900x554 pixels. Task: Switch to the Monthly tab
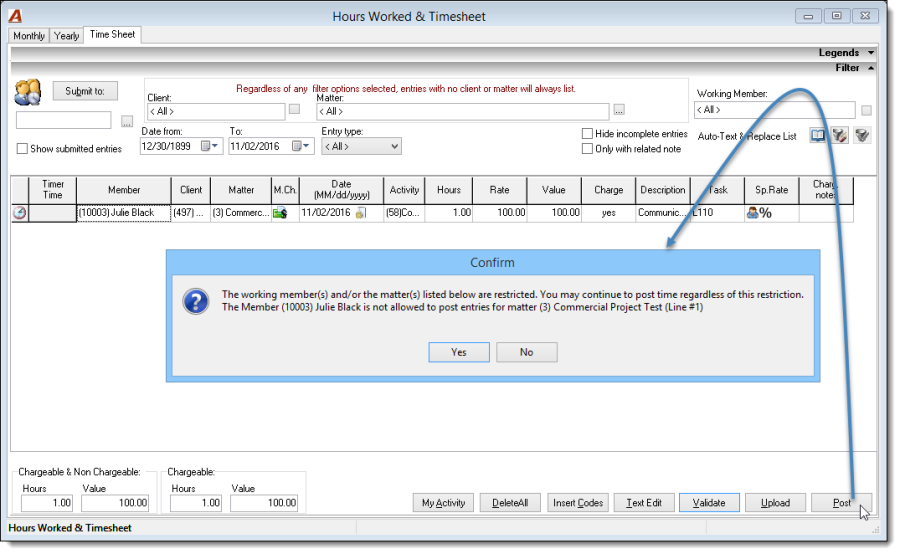coord(29,36)
